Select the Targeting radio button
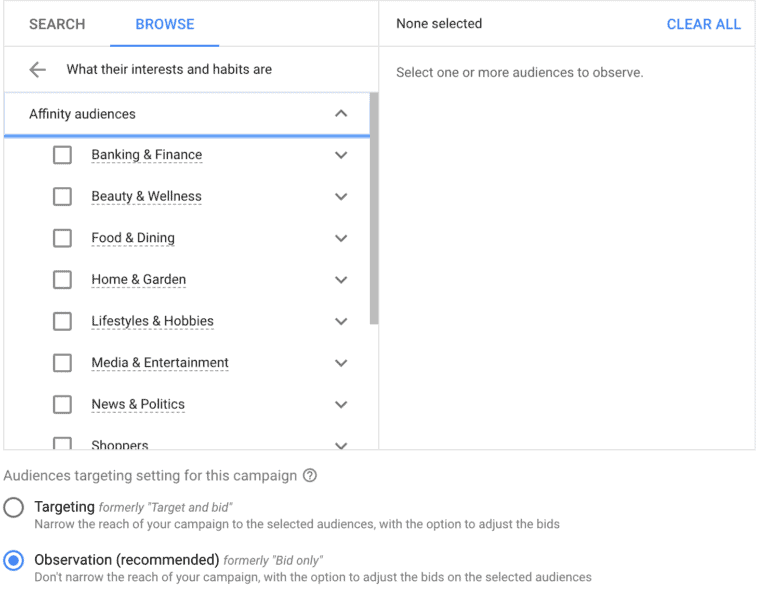 (x=14, y=508)
